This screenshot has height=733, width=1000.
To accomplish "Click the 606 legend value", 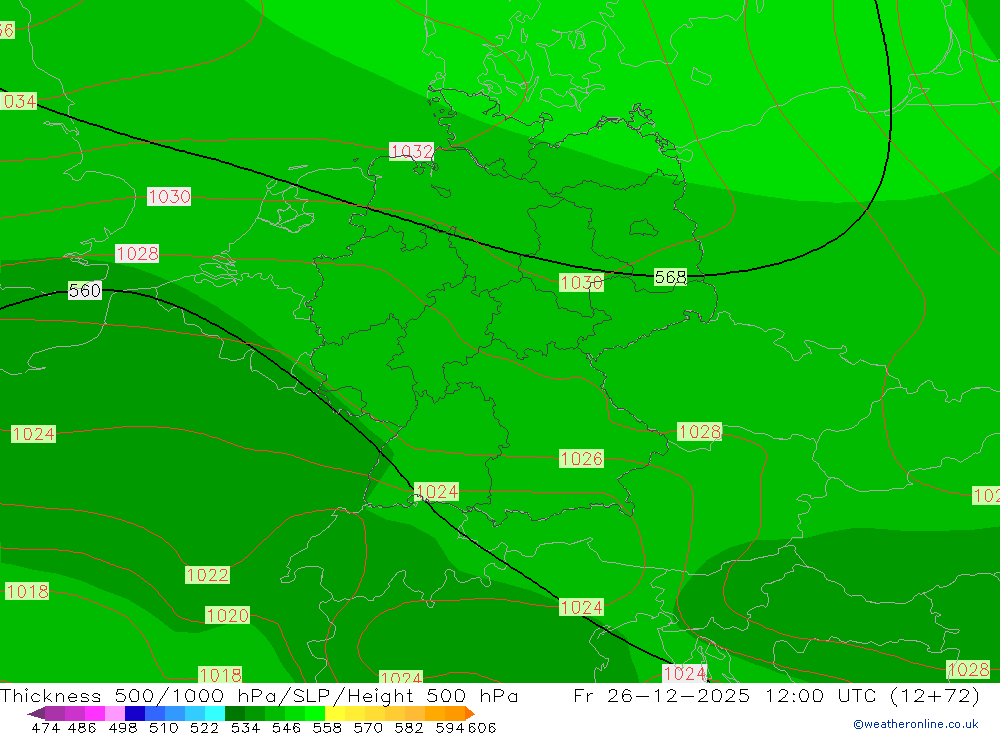I will pyautogui.click(x=482, y=727).
